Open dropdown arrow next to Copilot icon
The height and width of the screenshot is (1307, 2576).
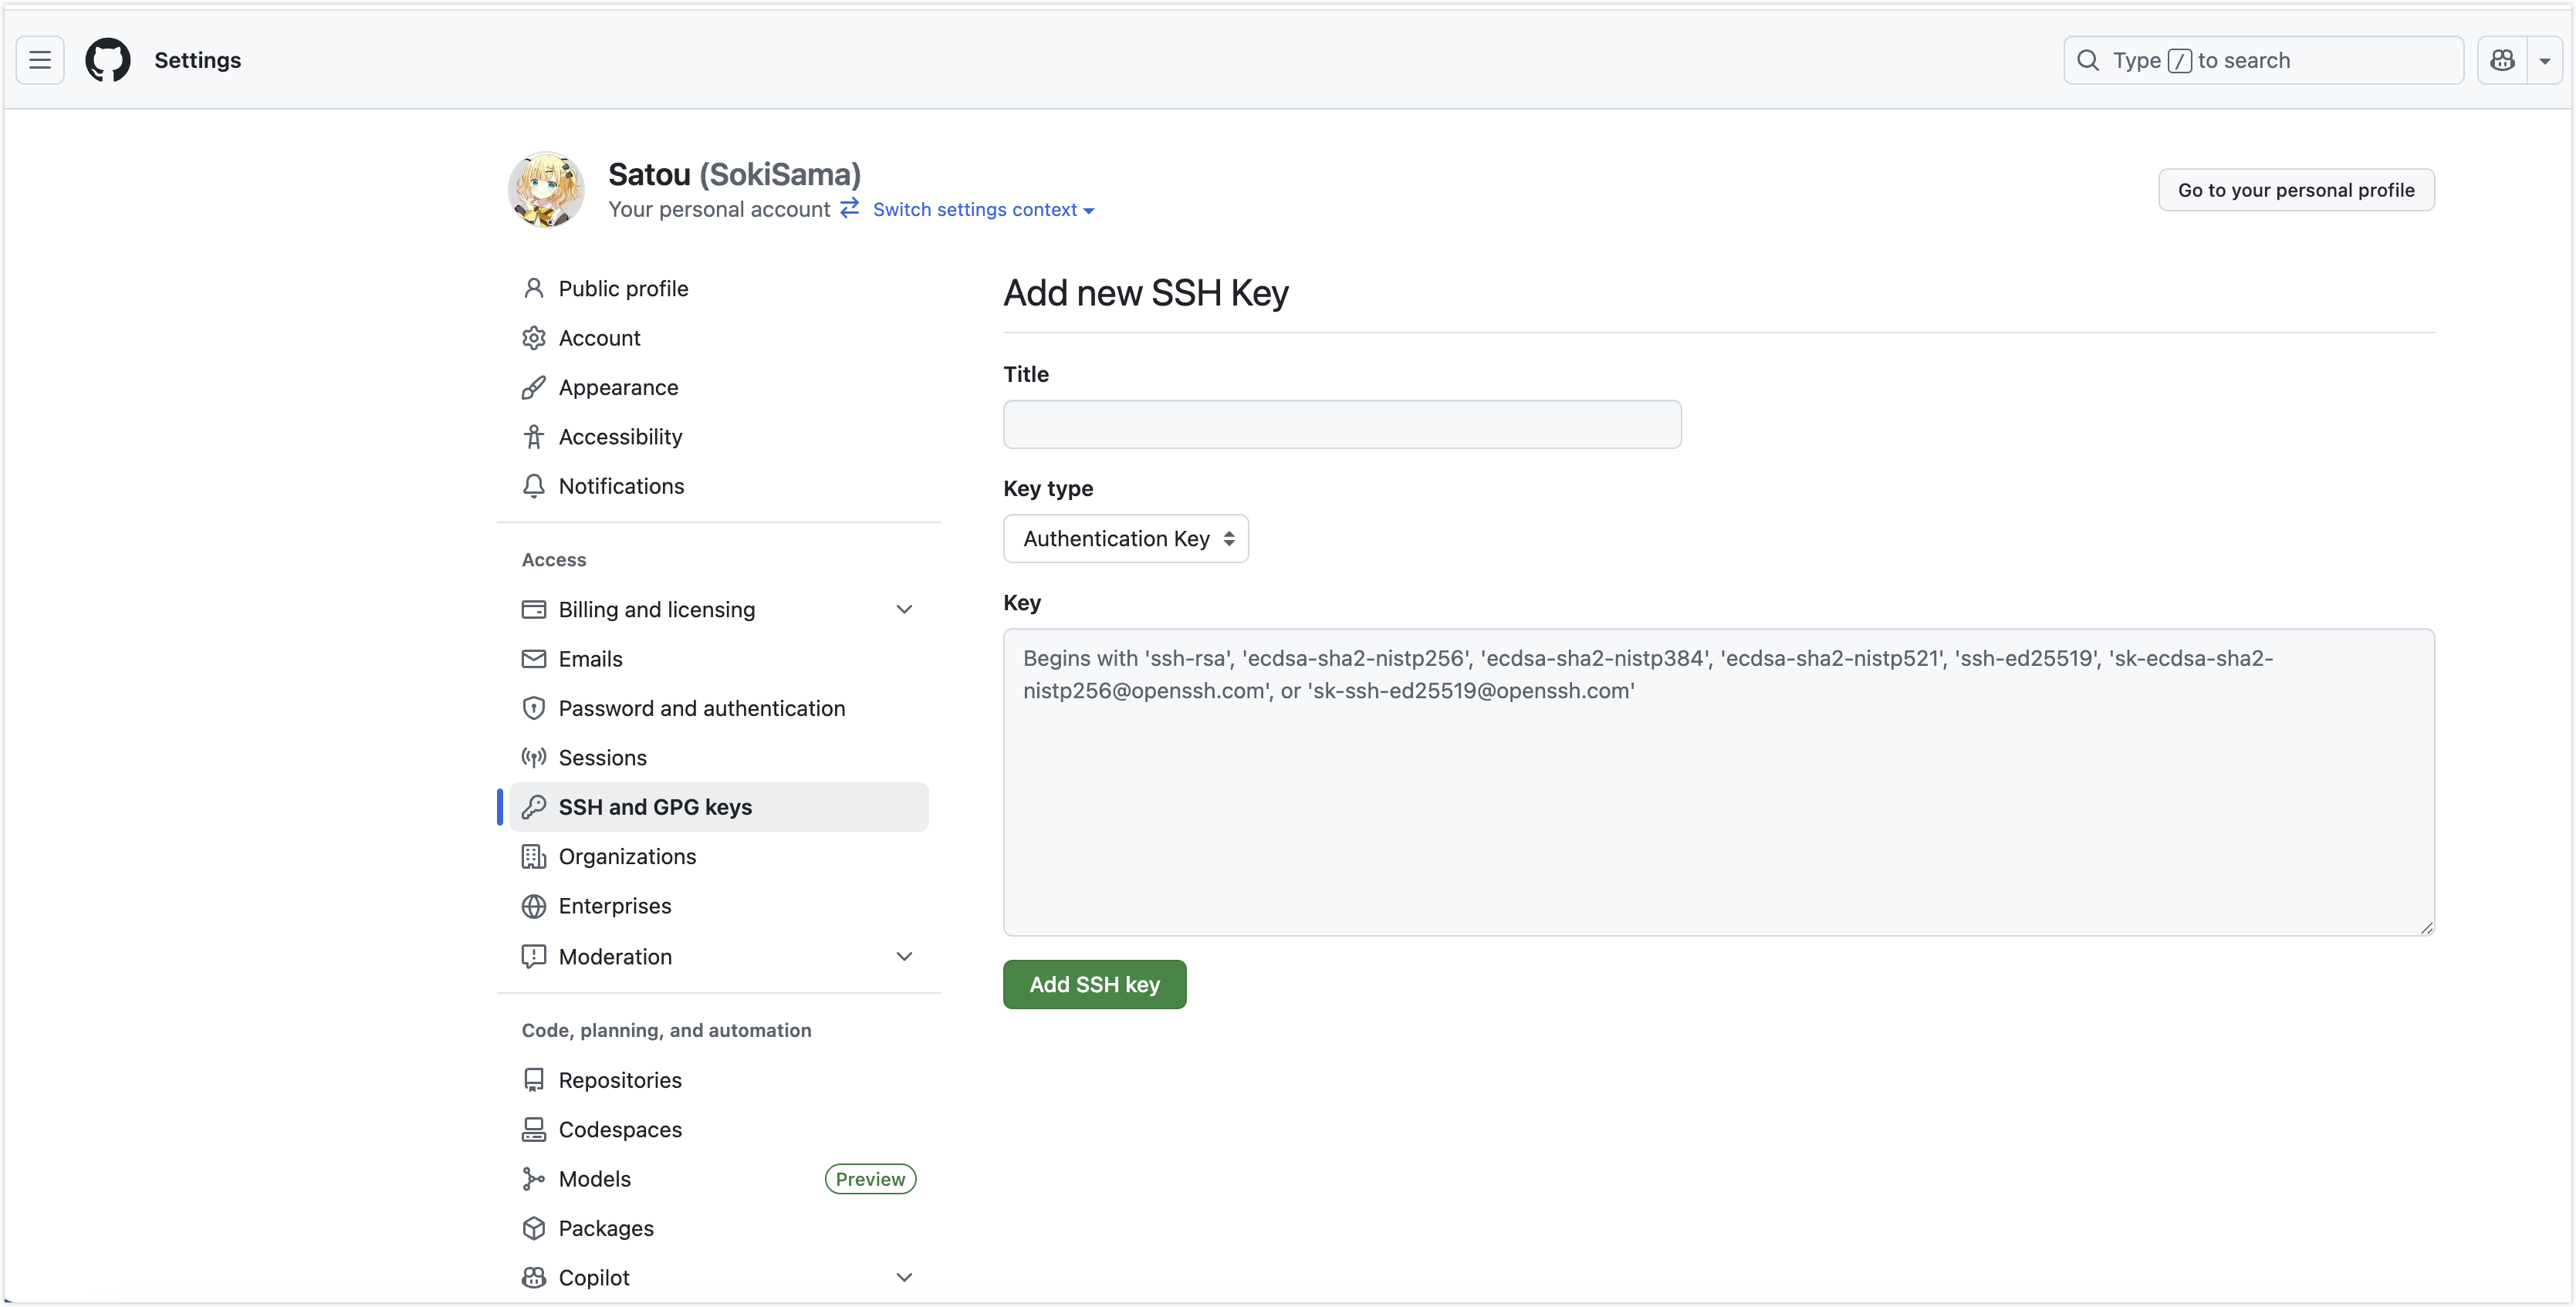click(x=2545, y=60)
